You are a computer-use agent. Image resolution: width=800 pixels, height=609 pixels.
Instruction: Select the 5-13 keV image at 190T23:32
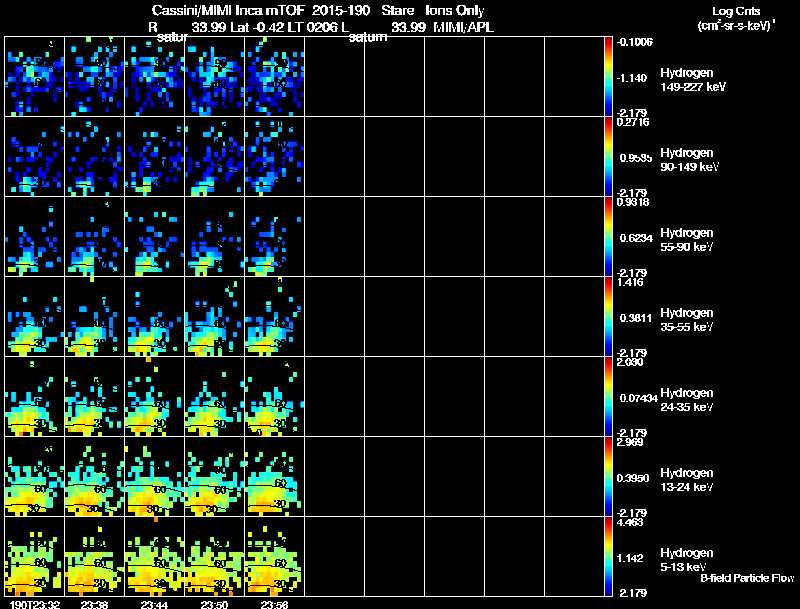pyautogui.click(x=35, y=557)
